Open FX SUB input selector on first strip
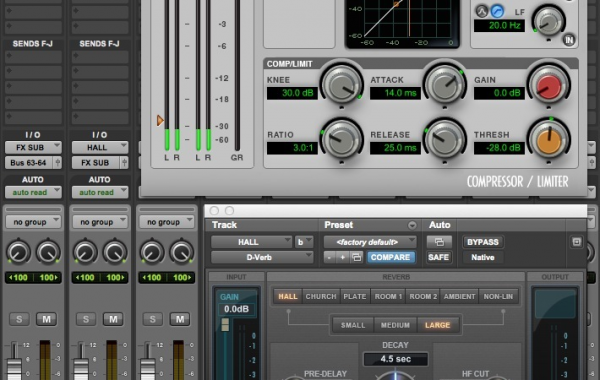 [33, 147]
